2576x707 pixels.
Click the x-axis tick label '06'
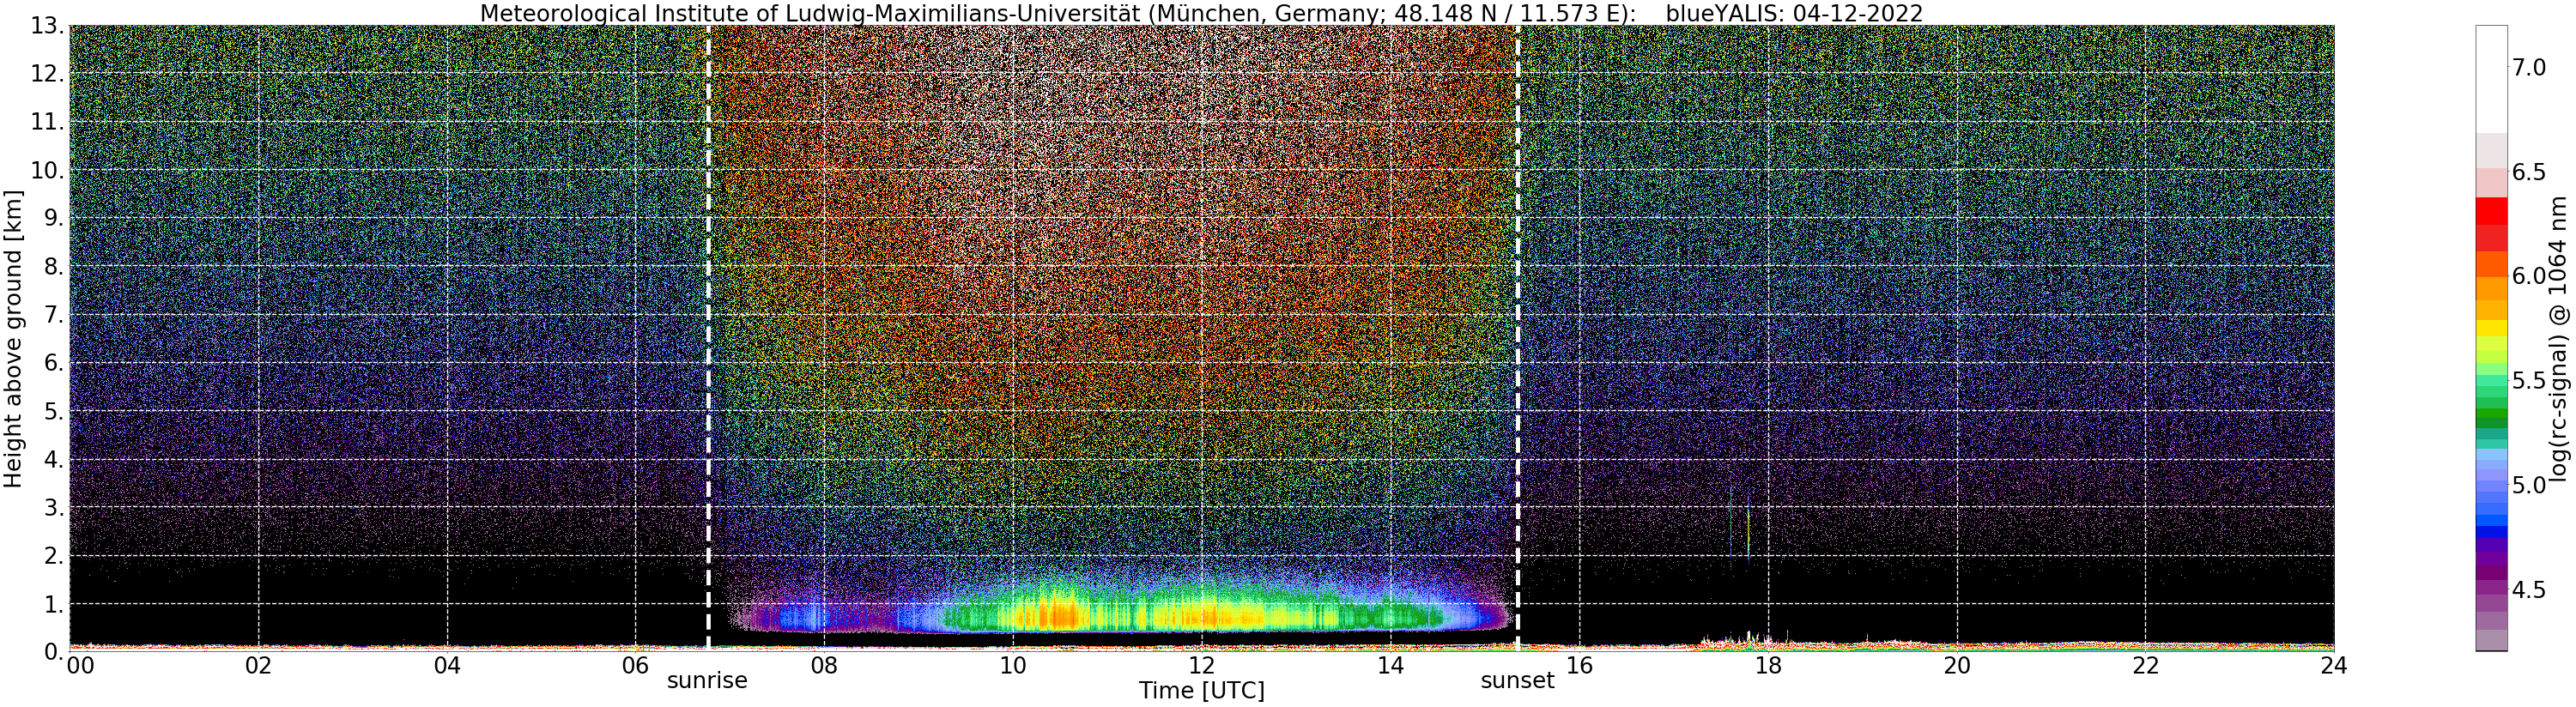tap(636, 664)
